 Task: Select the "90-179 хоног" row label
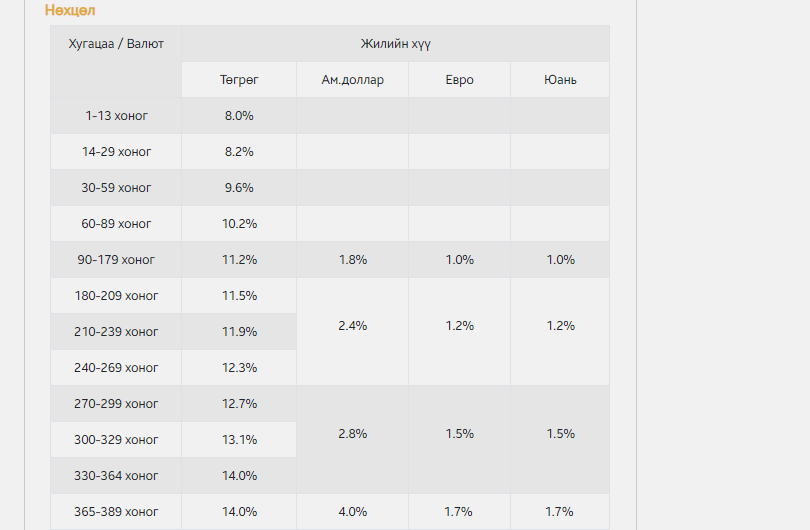[116, 260]
